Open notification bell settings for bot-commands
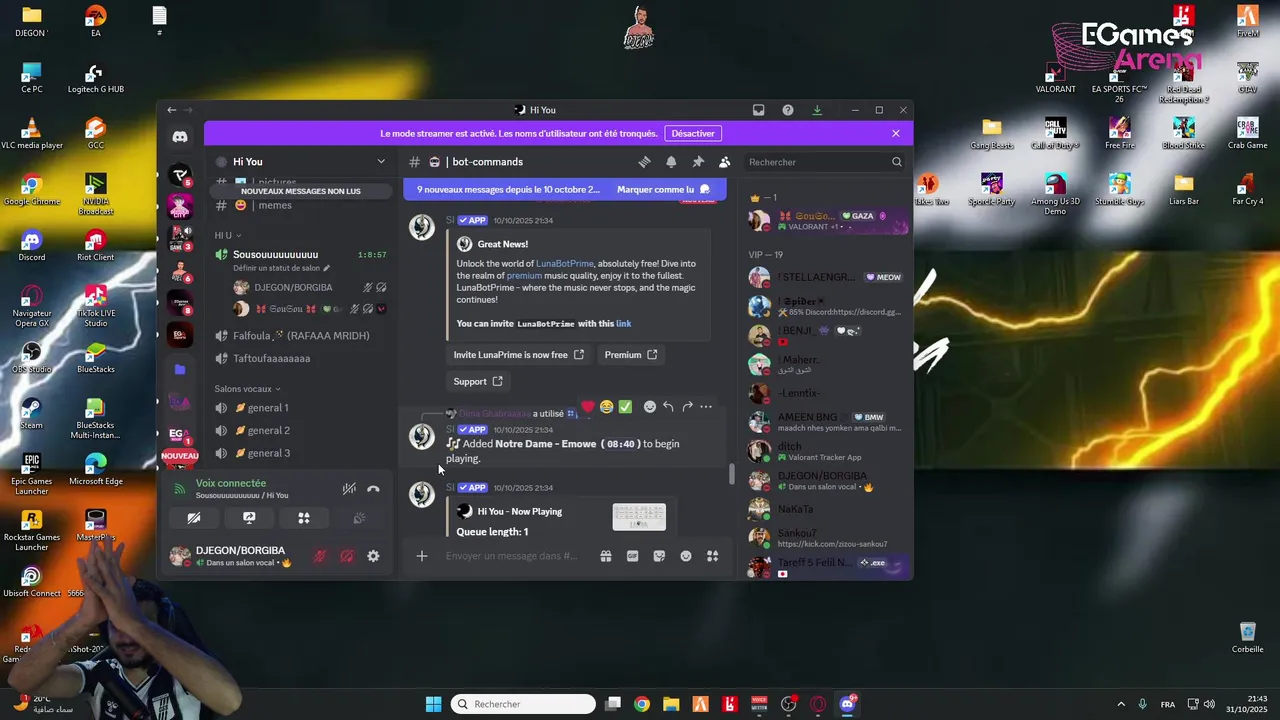The height and width of the screenshot is (720, 1280). (671, 162)
